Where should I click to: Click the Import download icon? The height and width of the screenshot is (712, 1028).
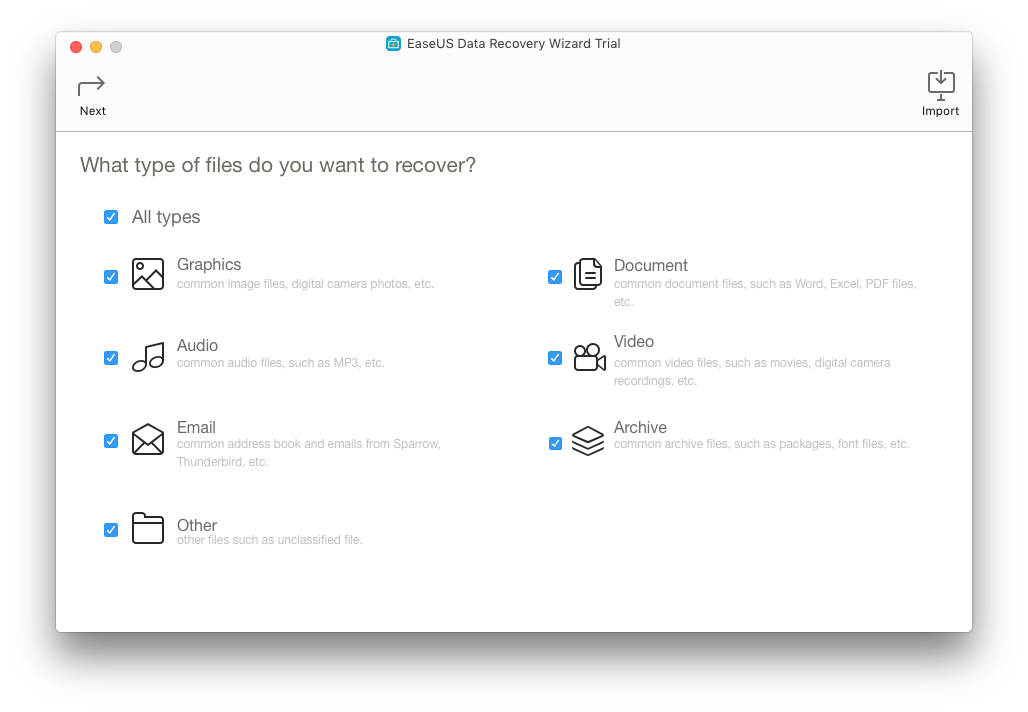pyautogui.click(x=940, y=84)
